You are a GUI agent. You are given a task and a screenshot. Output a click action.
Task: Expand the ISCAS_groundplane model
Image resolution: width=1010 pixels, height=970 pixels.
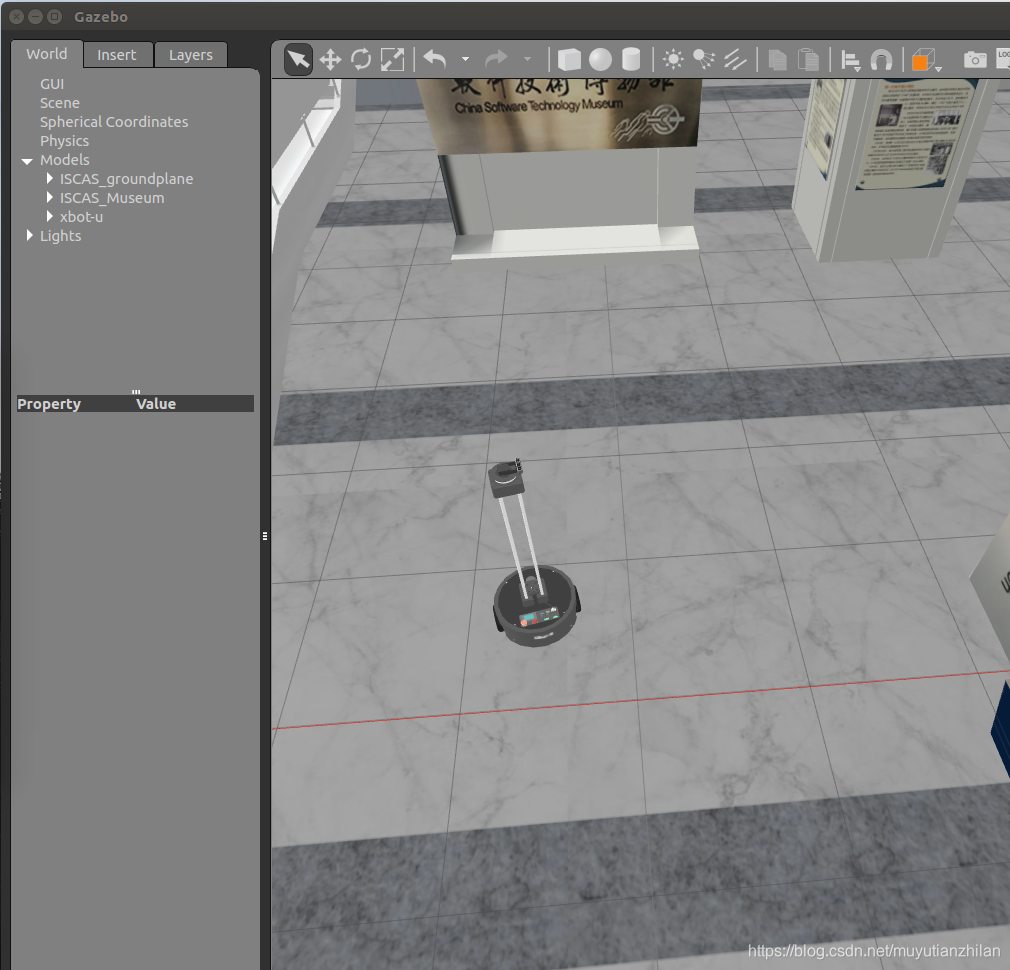point(50,178)
